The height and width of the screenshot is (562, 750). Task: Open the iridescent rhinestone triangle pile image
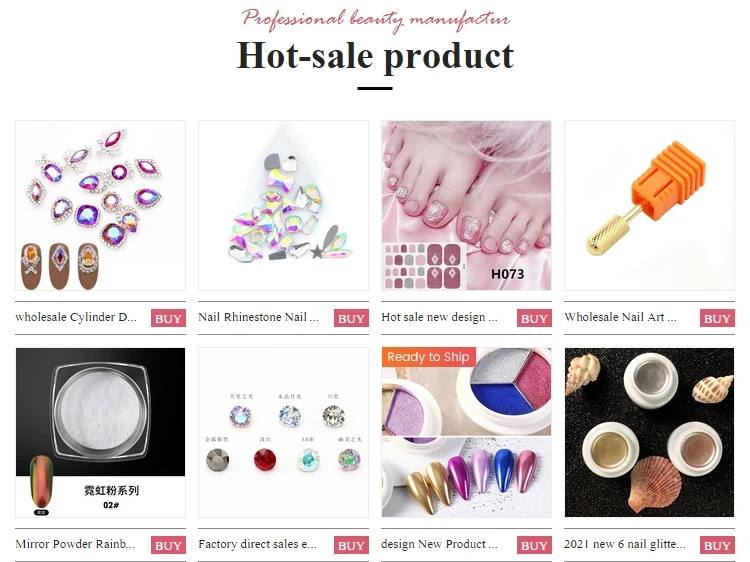283,206
